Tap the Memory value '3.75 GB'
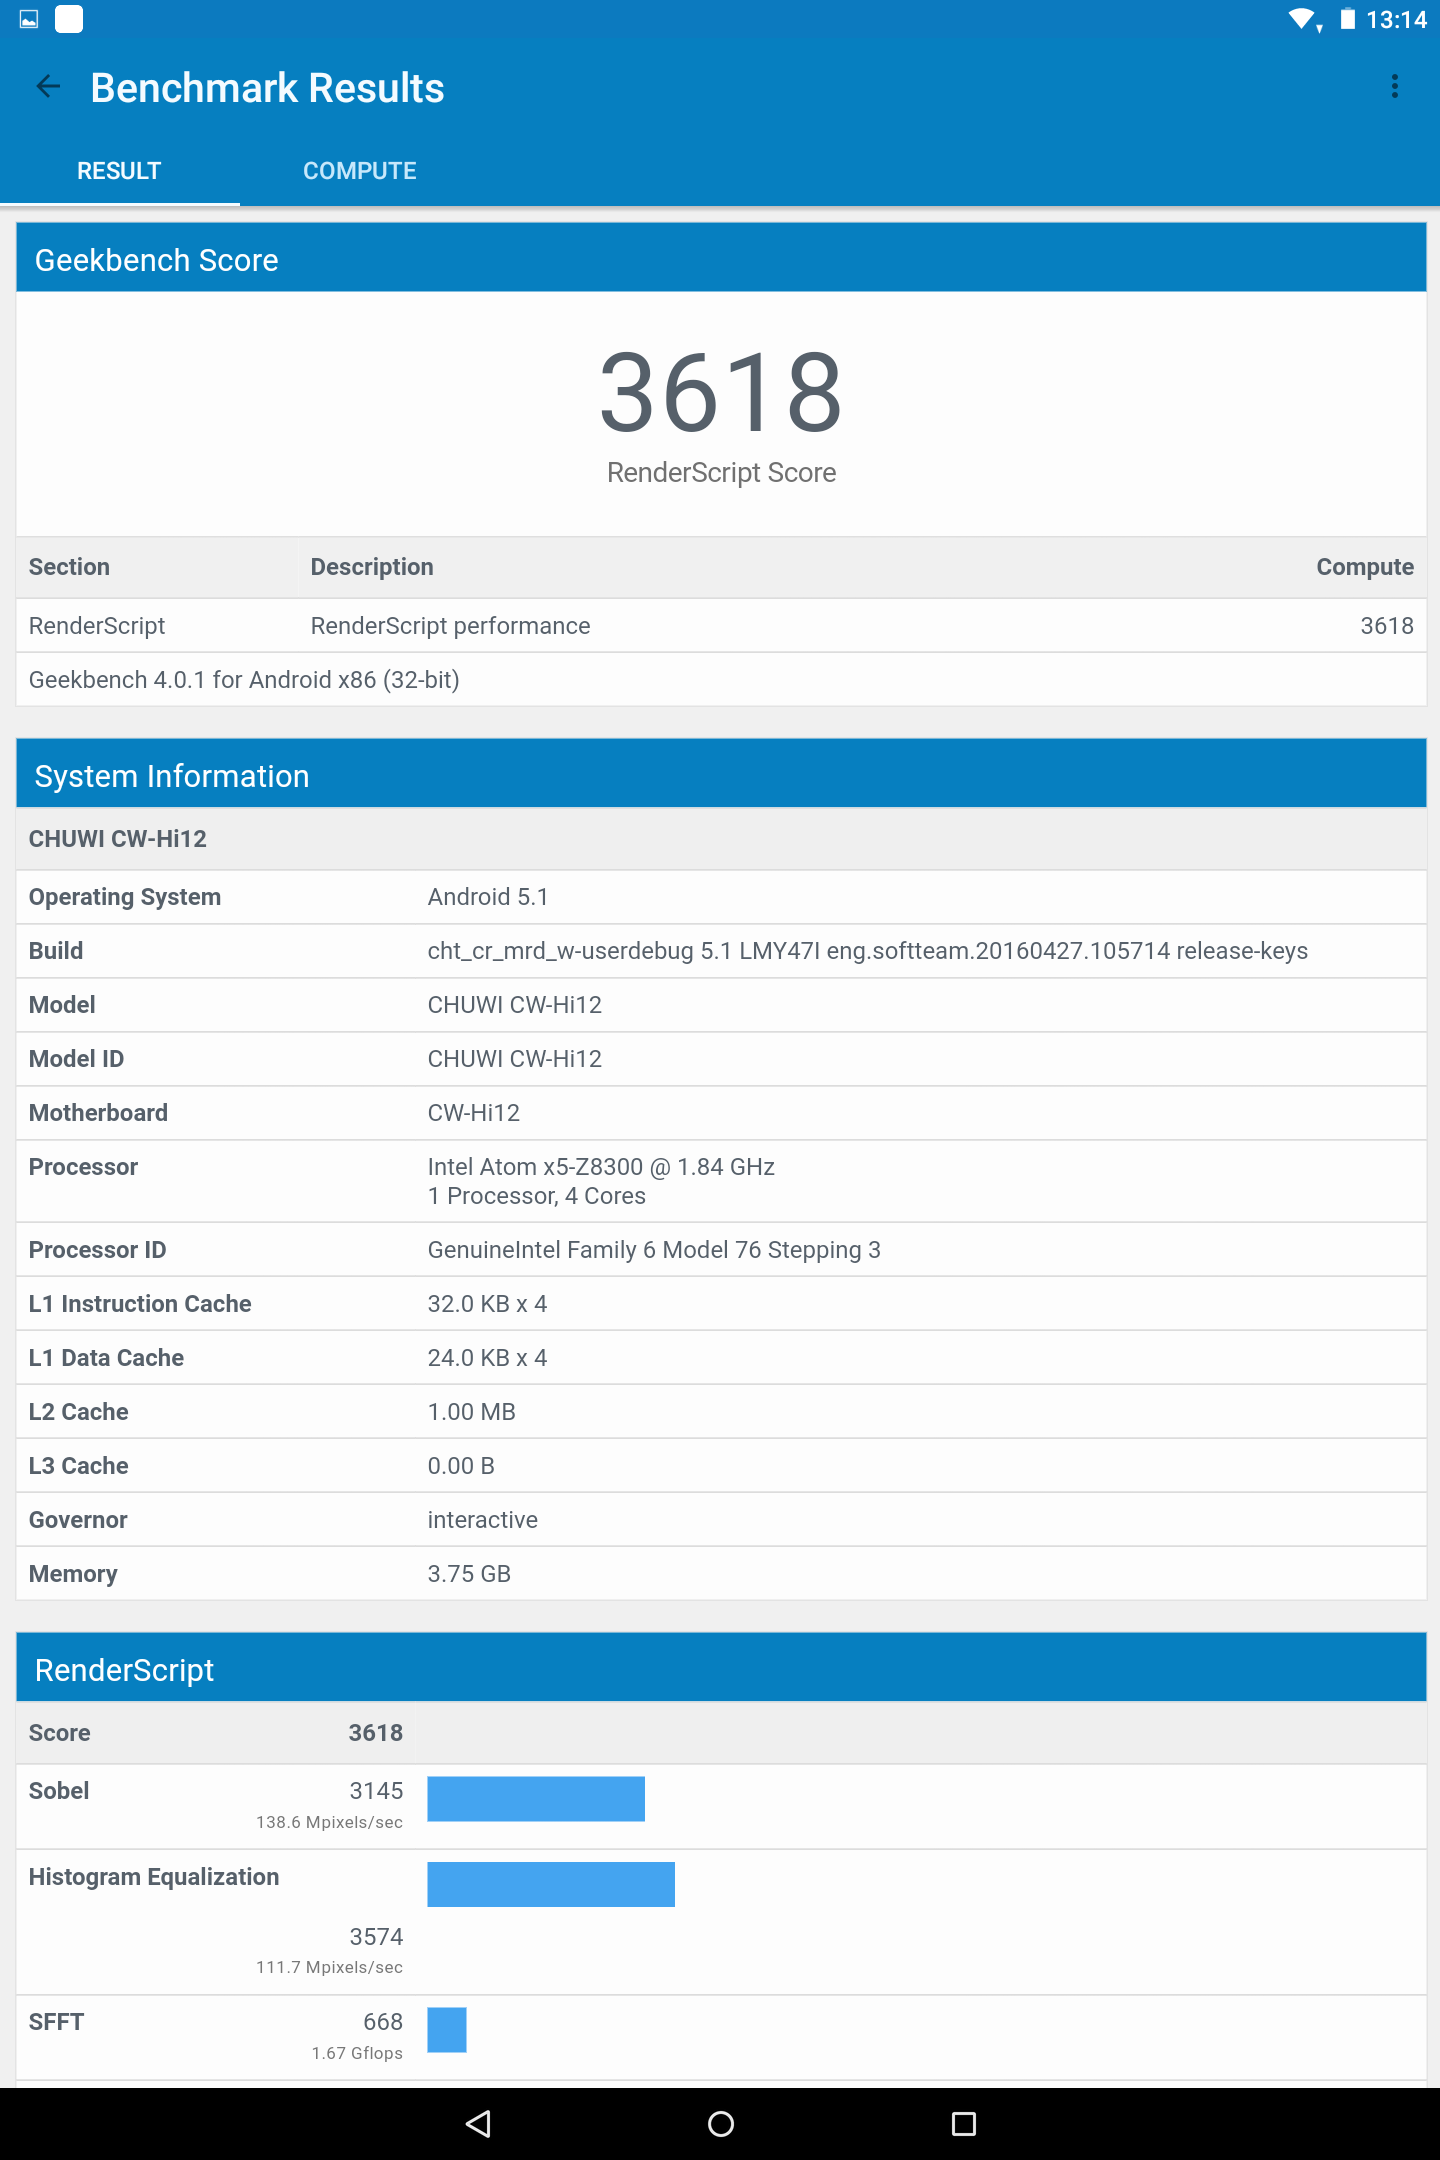Viewport: 1440px width, 2160px height. [x=469, y=1574]
